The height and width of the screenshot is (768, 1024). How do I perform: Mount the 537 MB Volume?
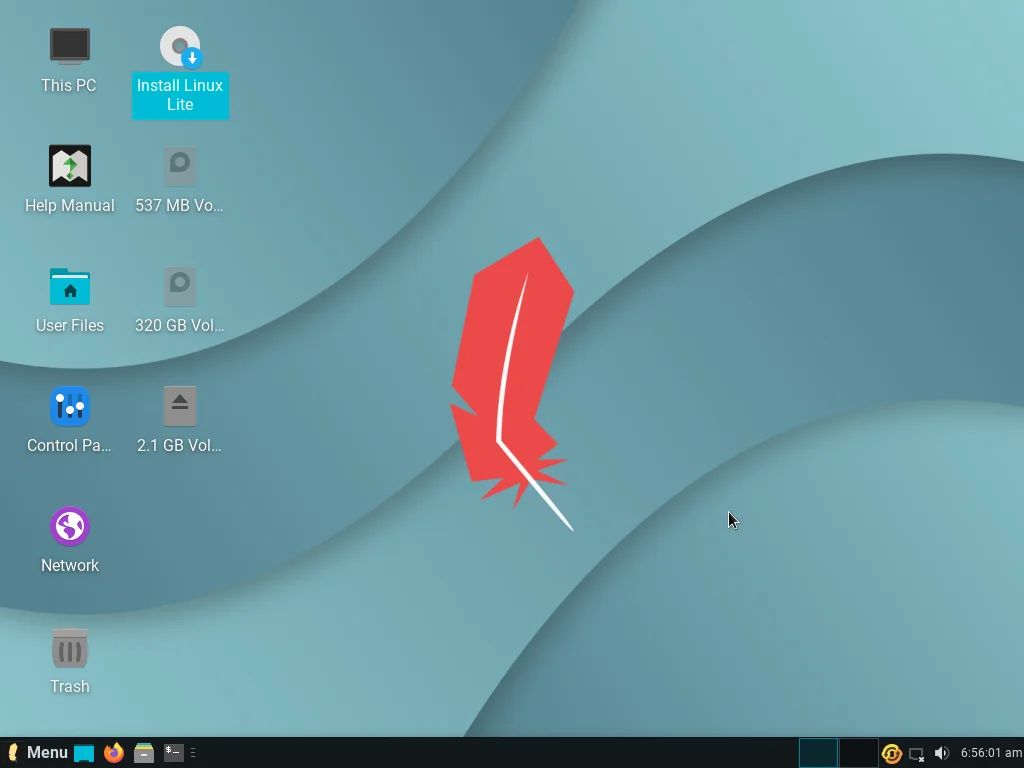click(x=179, y=166)
